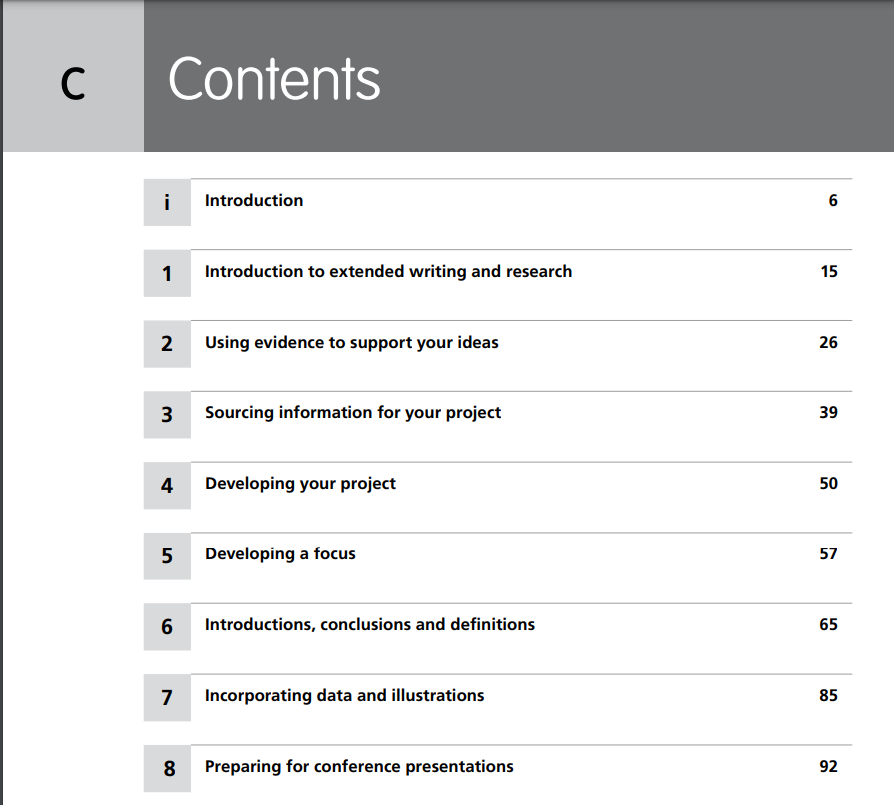This screenshot has height=805, width=894.
Task: Click page number 92
Action: point(828,767)
